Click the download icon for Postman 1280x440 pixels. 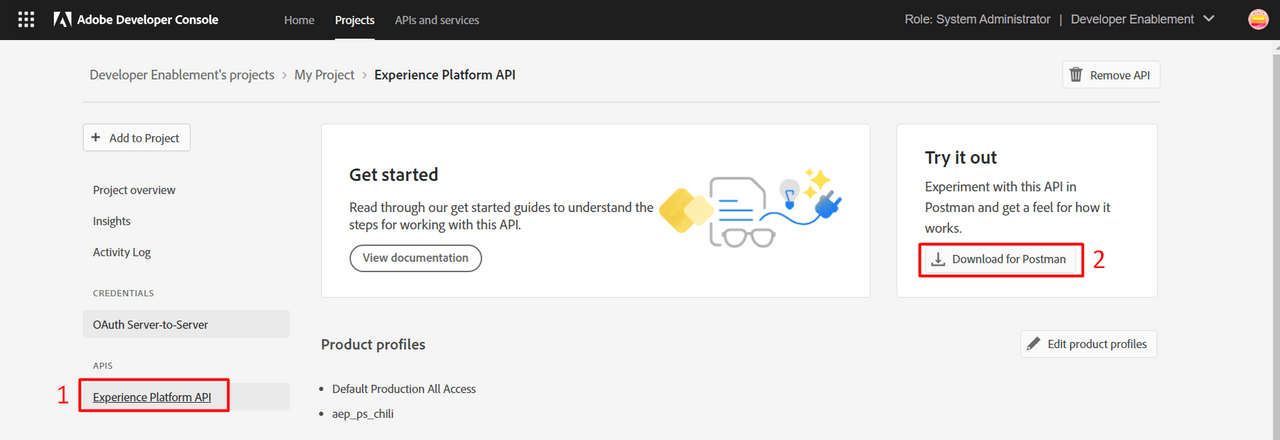point(938,259)
